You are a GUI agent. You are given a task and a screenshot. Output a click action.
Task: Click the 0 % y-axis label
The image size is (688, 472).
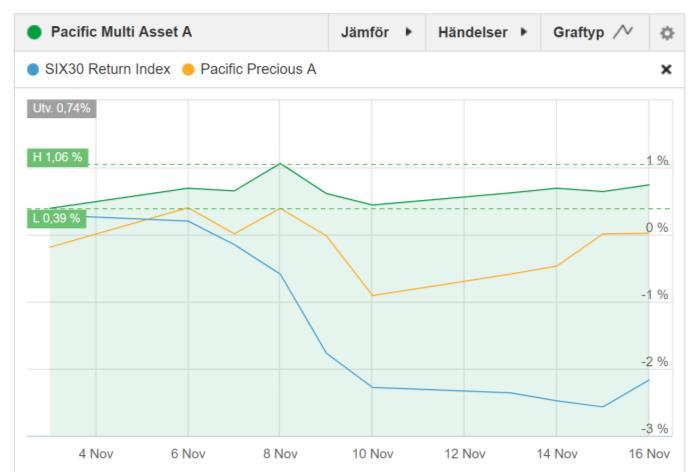click(657, 228)
